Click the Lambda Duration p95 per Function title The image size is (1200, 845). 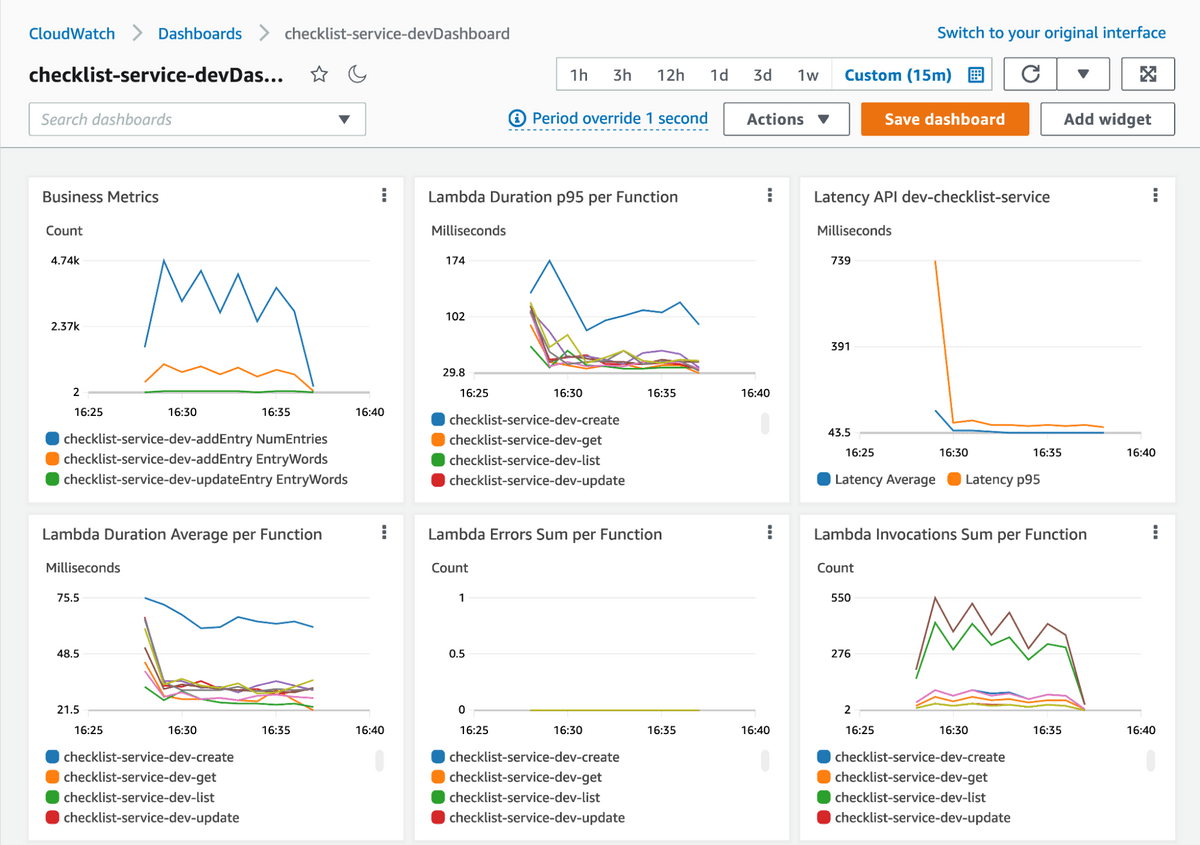click(x=553, y=197)
